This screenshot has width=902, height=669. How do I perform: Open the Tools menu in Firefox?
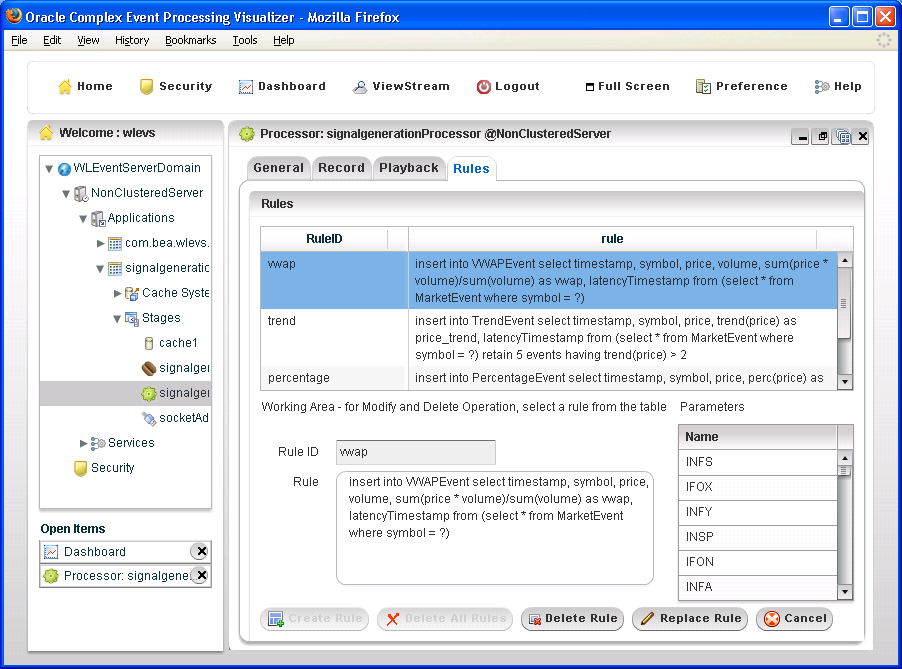244,40
